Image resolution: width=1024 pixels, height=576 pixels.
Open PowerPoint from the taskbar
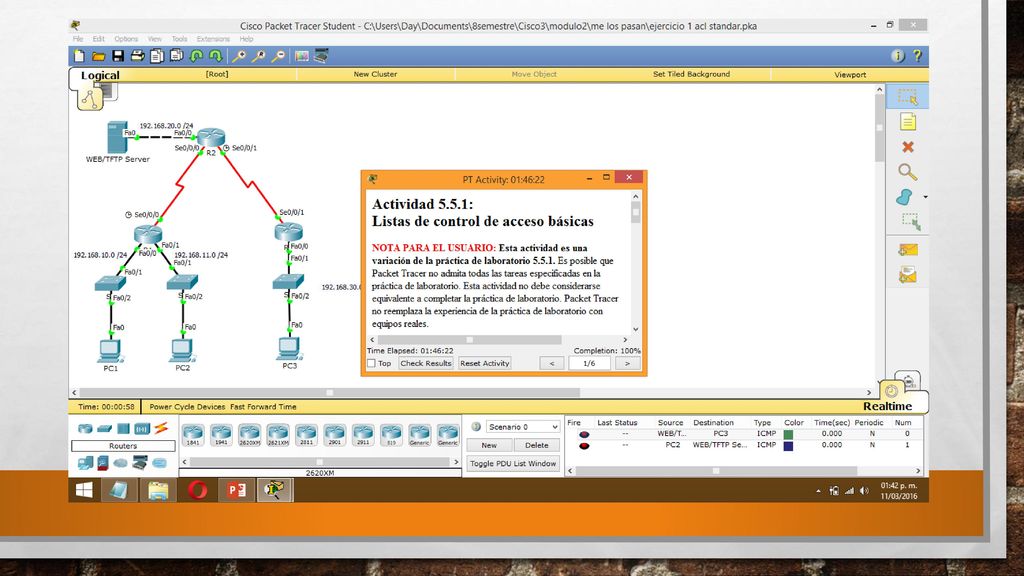click(x=236, y=490)
